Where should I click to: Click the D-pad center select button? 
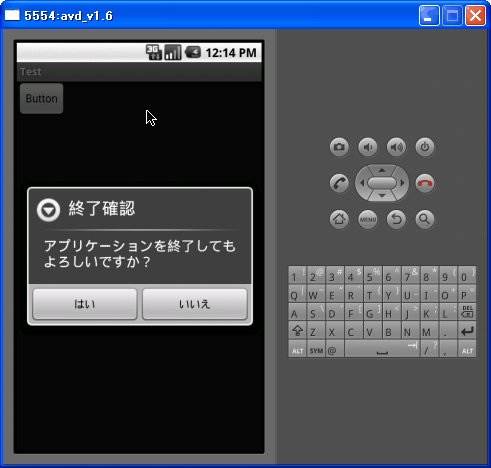382,183
